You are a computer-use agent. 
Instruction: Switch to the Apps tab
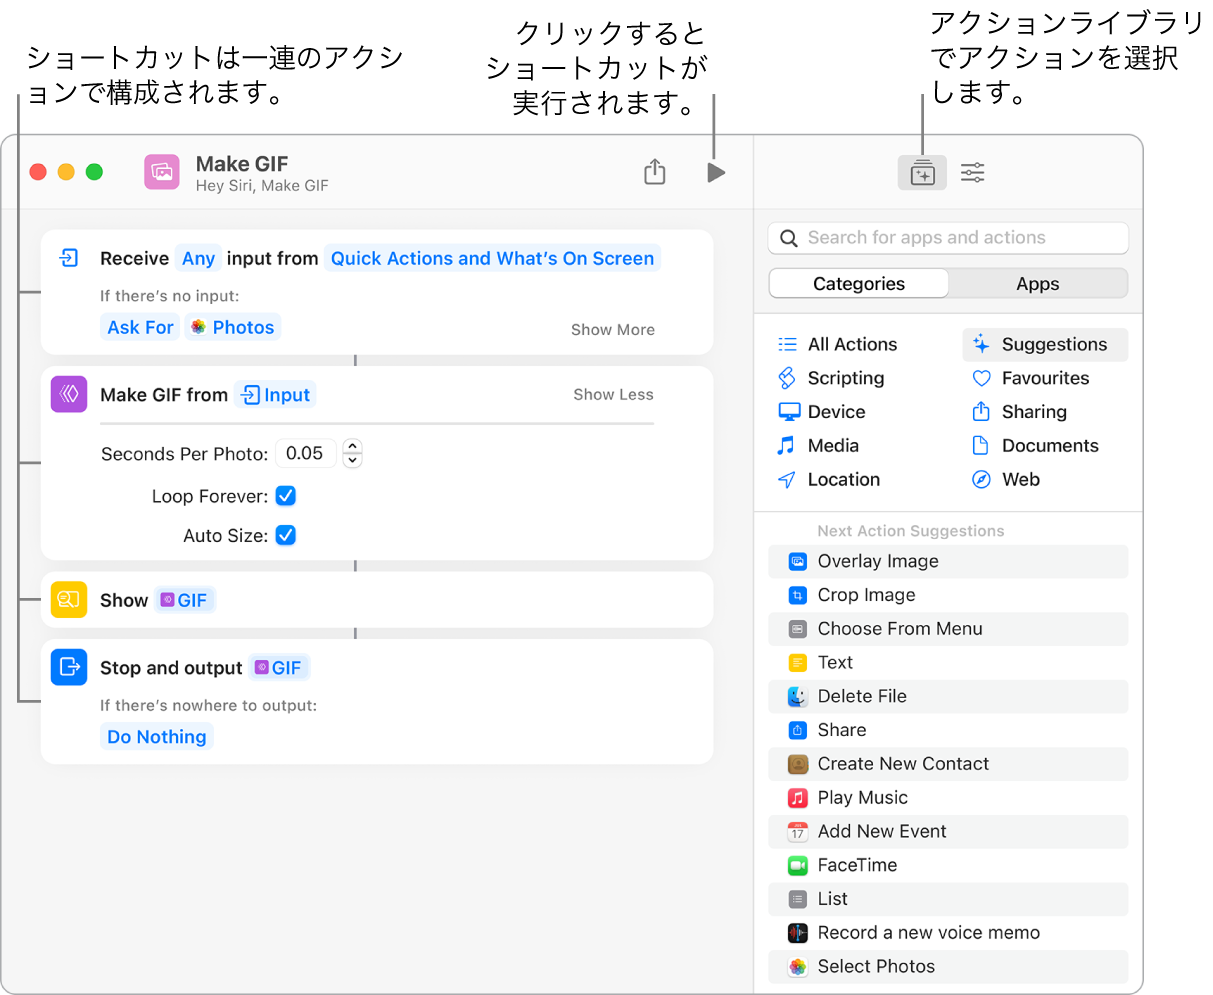click(1037, 284)
